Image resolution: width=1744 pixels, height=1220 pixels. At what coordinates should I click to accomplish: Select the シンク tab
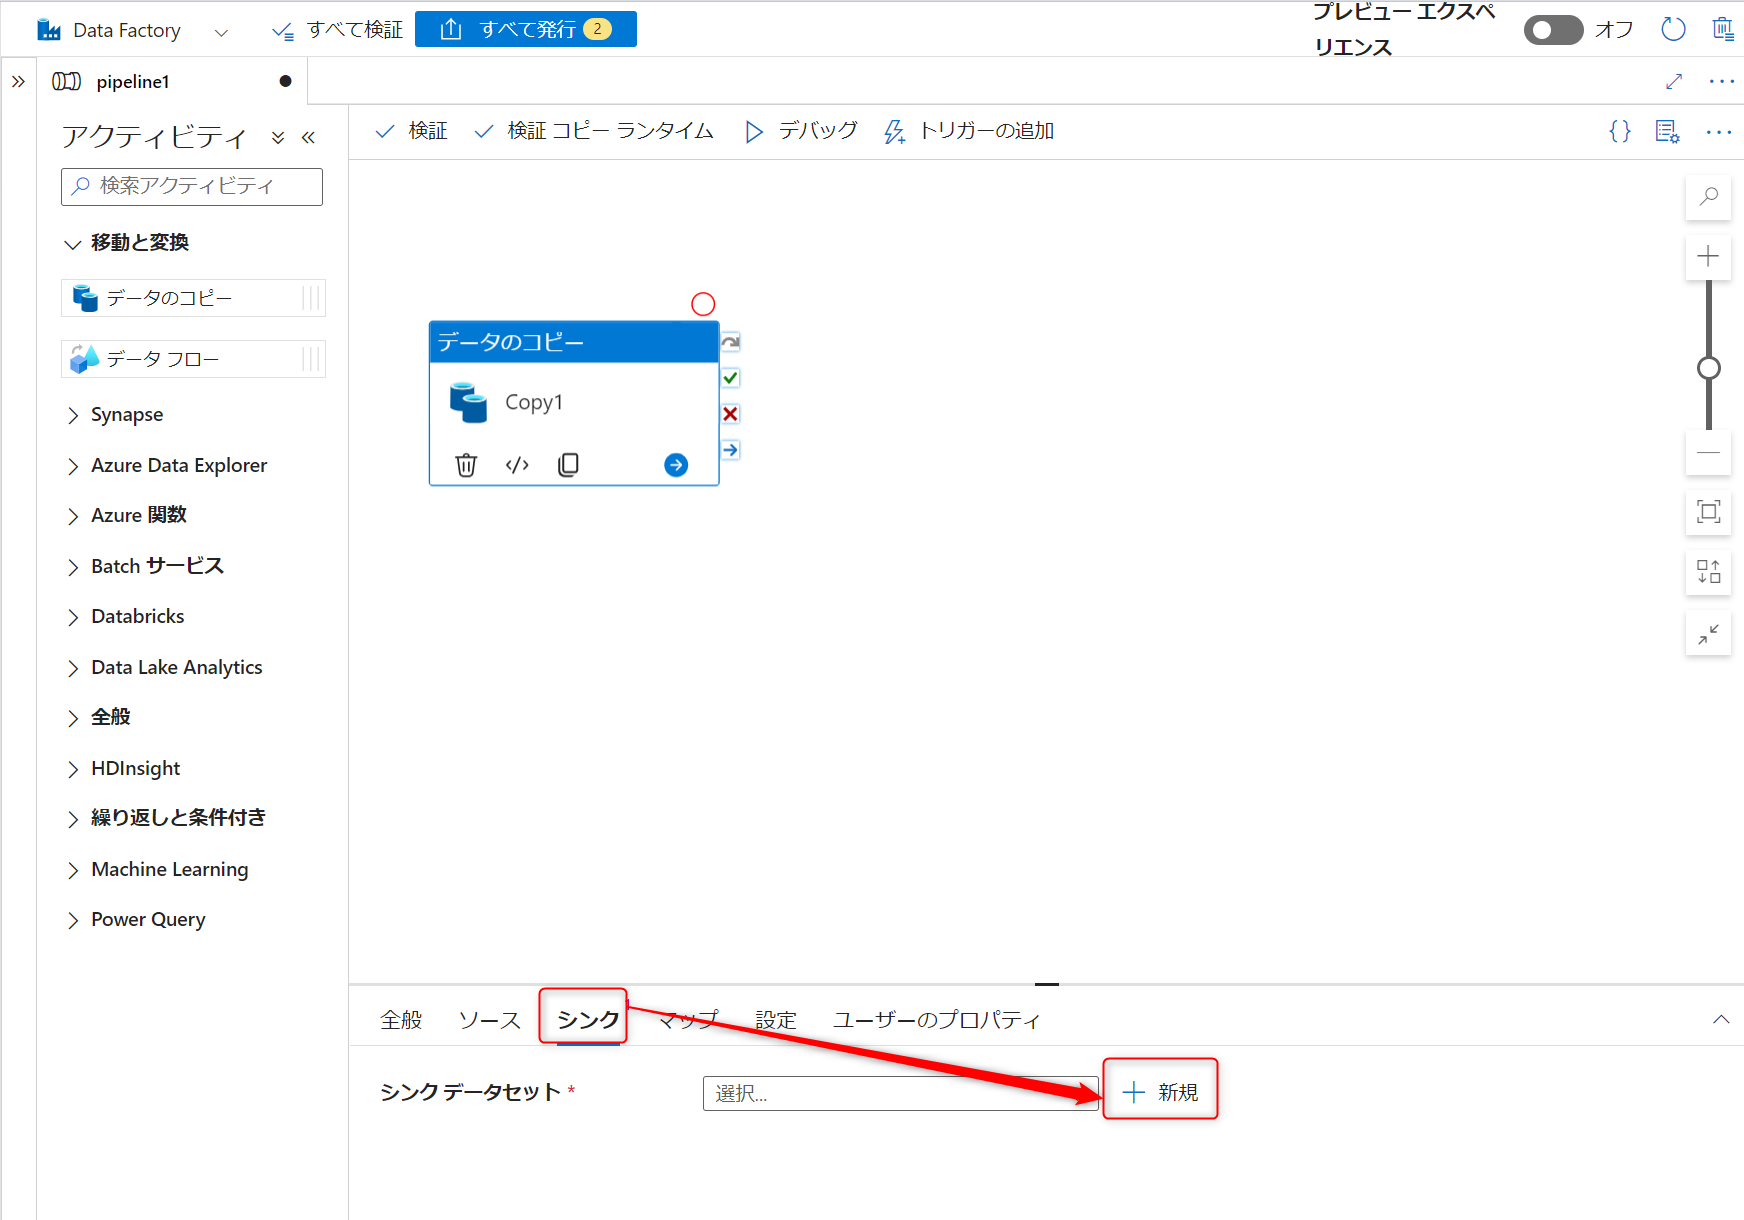[588, 1020]
